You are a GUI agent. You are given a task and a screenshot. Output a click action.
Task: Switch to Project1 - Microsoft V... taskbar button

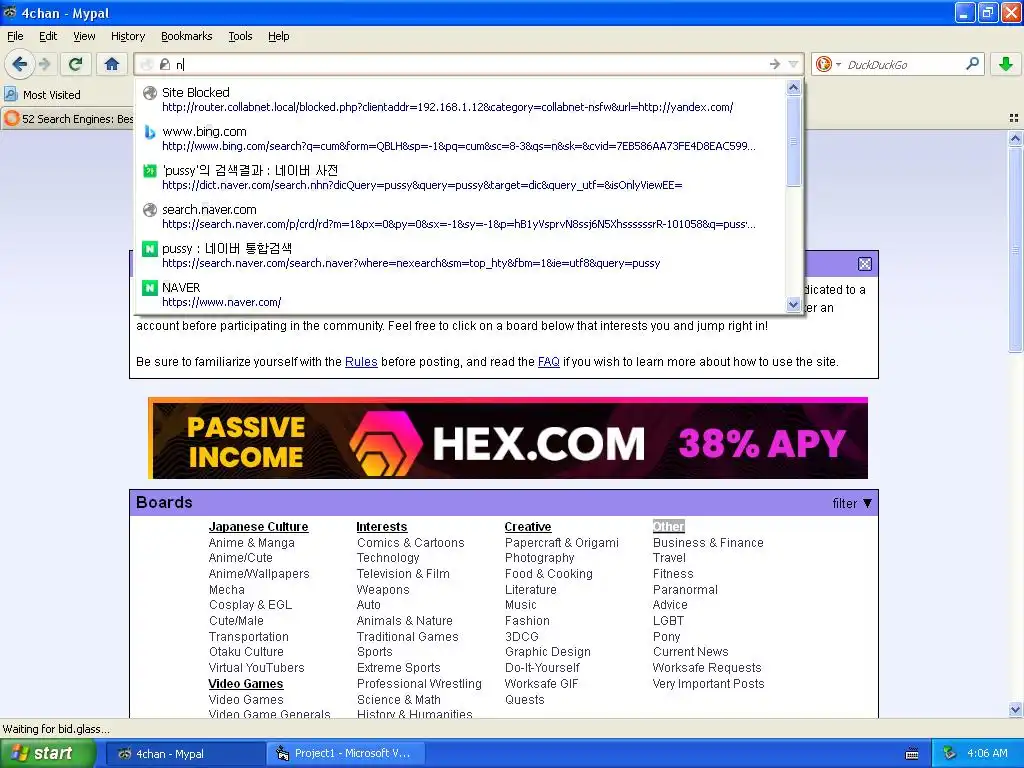[x=345, y=754]
